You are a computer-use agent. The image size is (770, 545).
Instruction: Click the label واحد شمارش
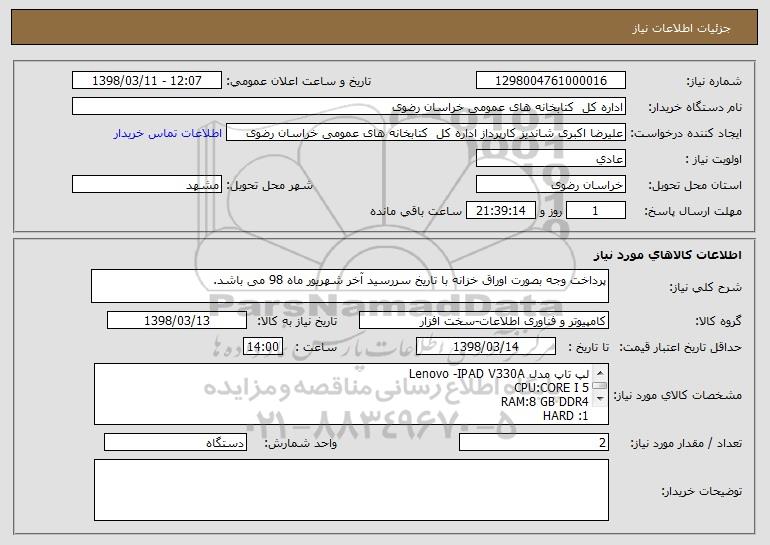pos(301,443)
